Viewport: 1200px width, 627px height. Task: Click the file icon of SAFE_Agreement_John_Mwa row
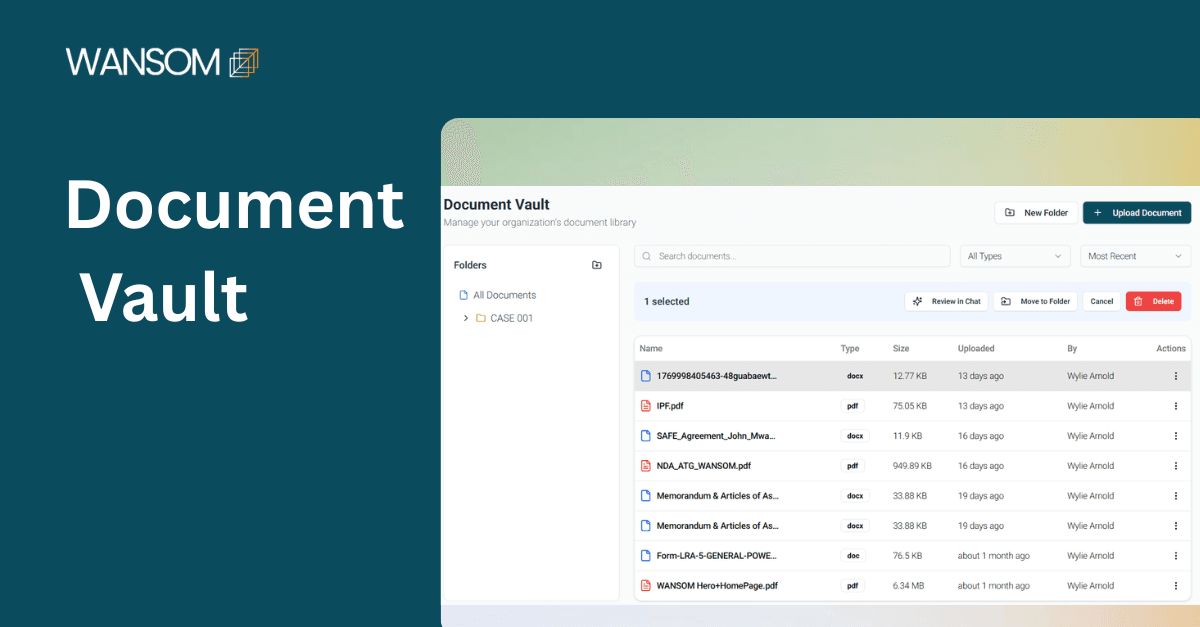pyautogui.click(x=645, y=436)
